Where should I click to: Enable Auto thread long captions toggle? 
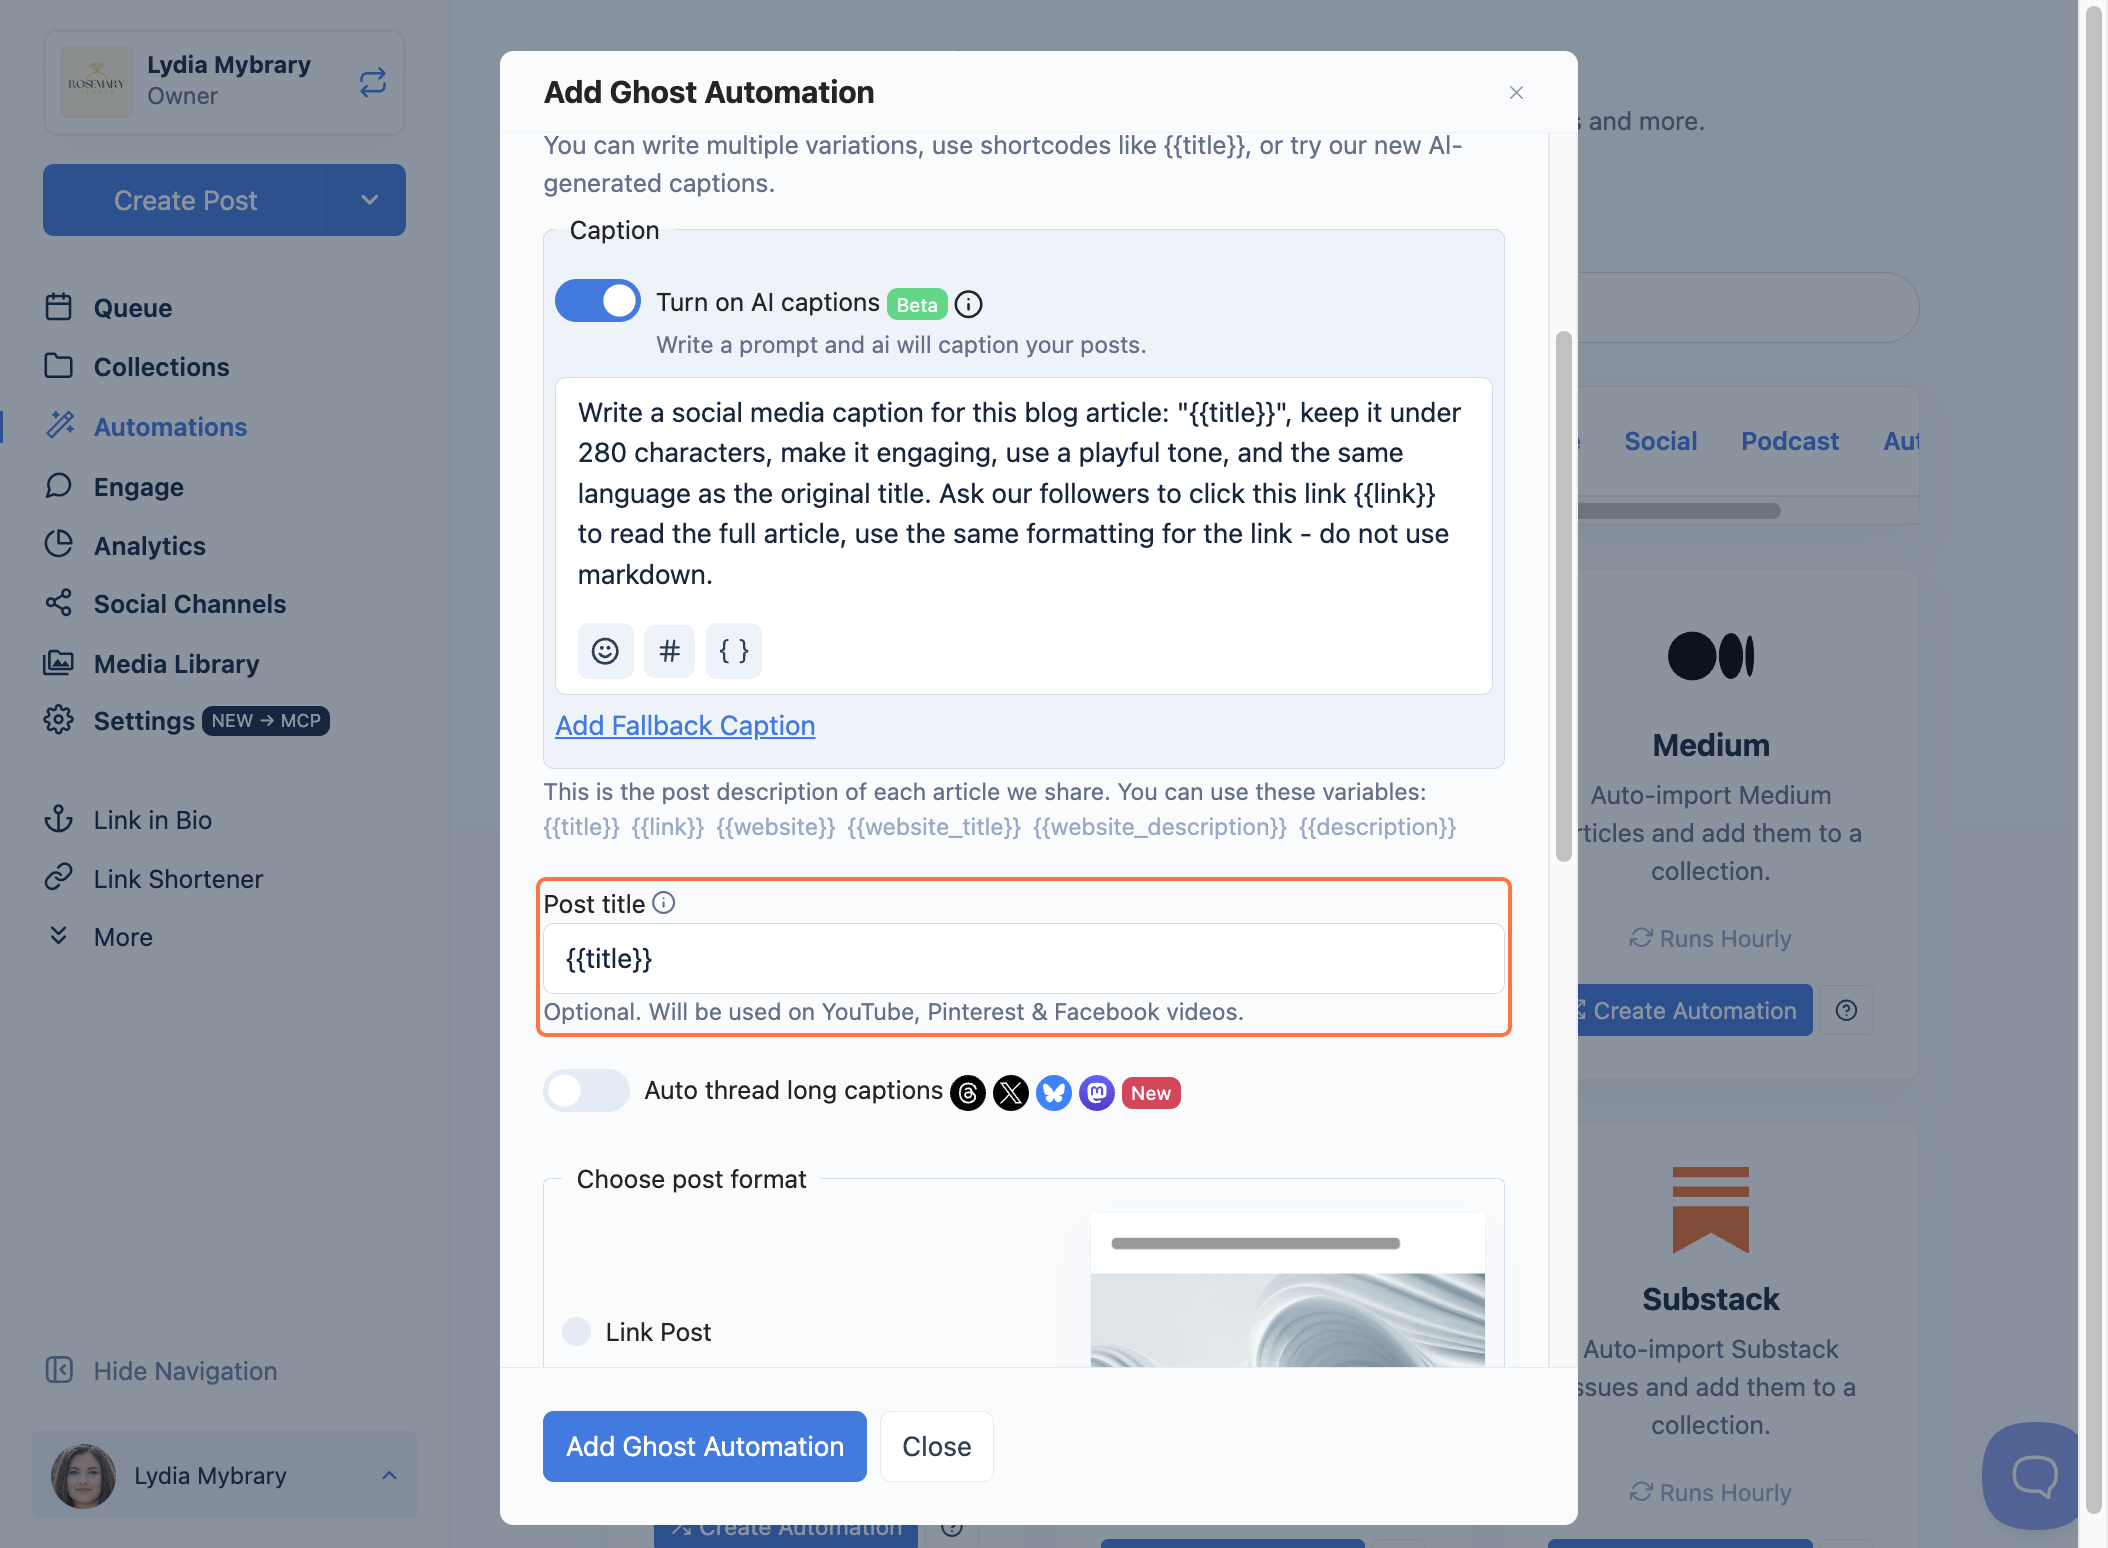tap(586, 1090)
